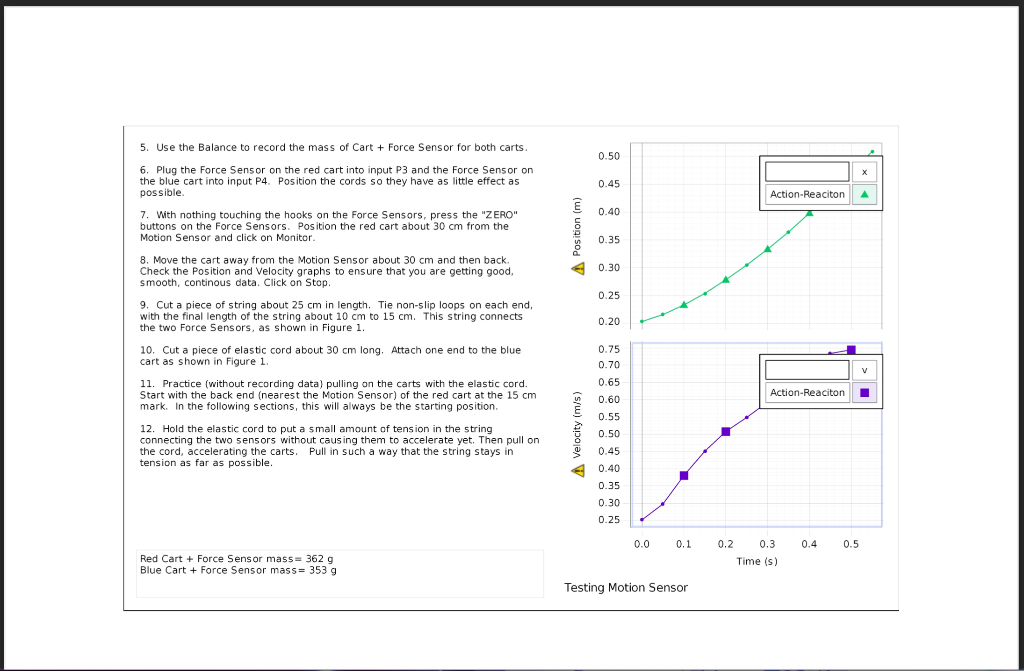The width and height of the screenshot is (1024, 671).
Task: Select Action-Reaciton label in velocity legend
Action: pos(807,393)
